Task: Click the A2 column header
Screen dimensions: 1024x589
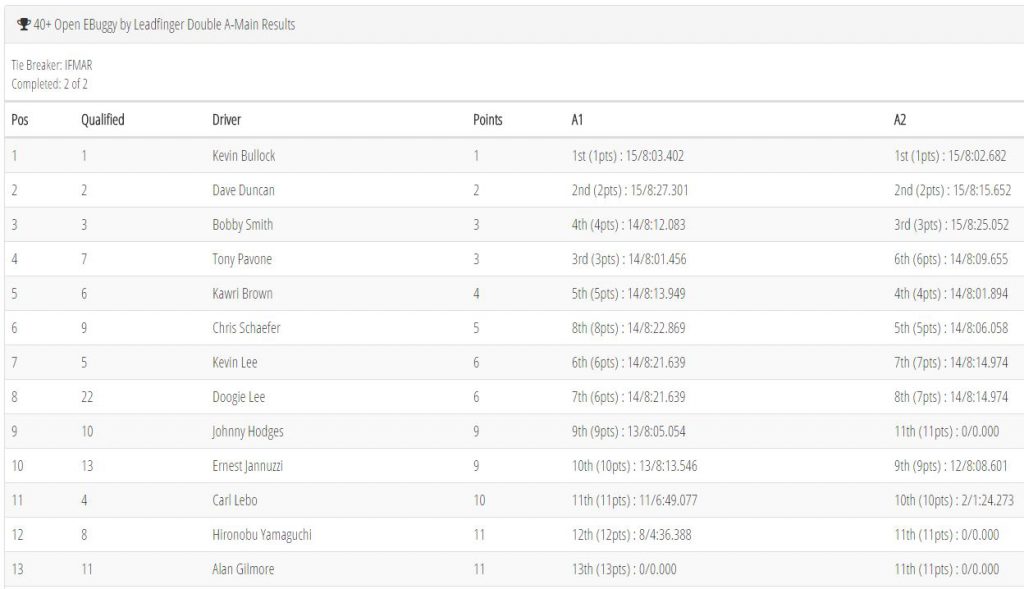Action: tap(900, 119)
